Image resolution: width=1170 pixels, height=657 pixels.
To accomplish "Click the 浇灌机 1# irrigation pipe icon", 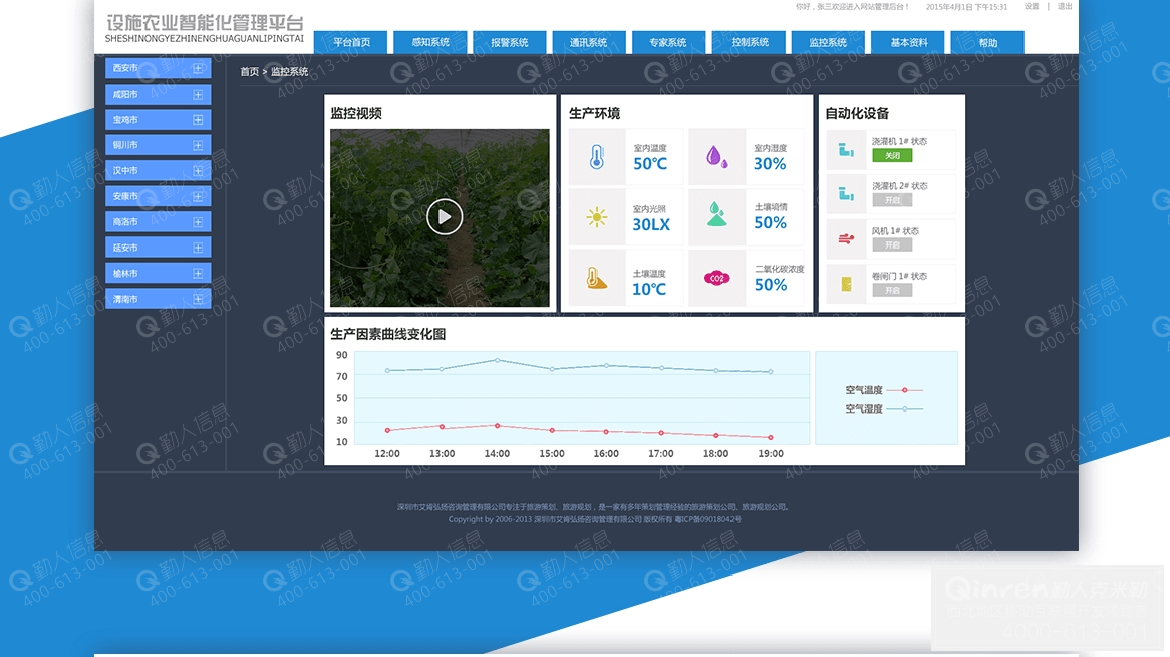I will (x=846, y=150).
